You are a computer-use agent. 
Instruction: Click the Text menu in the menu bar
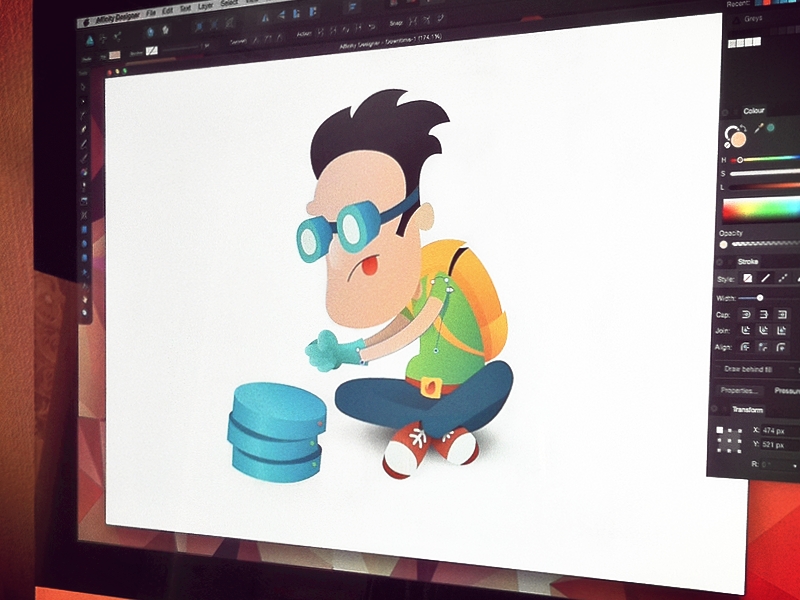[186, 9]
